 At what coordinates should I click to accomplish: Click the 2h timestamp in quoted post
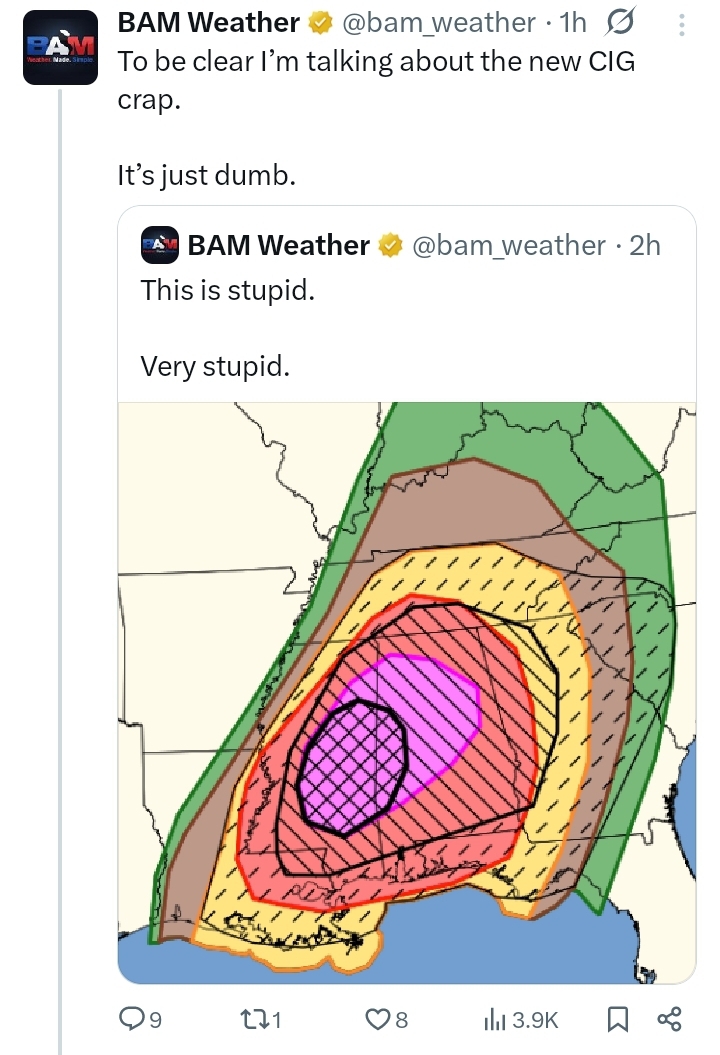[x=645, y=245]
